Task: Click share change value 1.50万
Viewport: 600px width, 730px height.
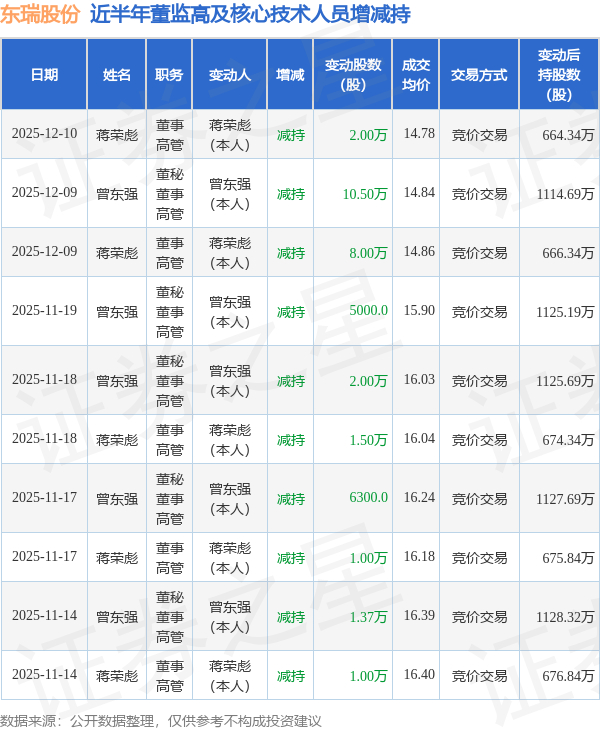Action: pyautogui.click(x=368, y=440)
